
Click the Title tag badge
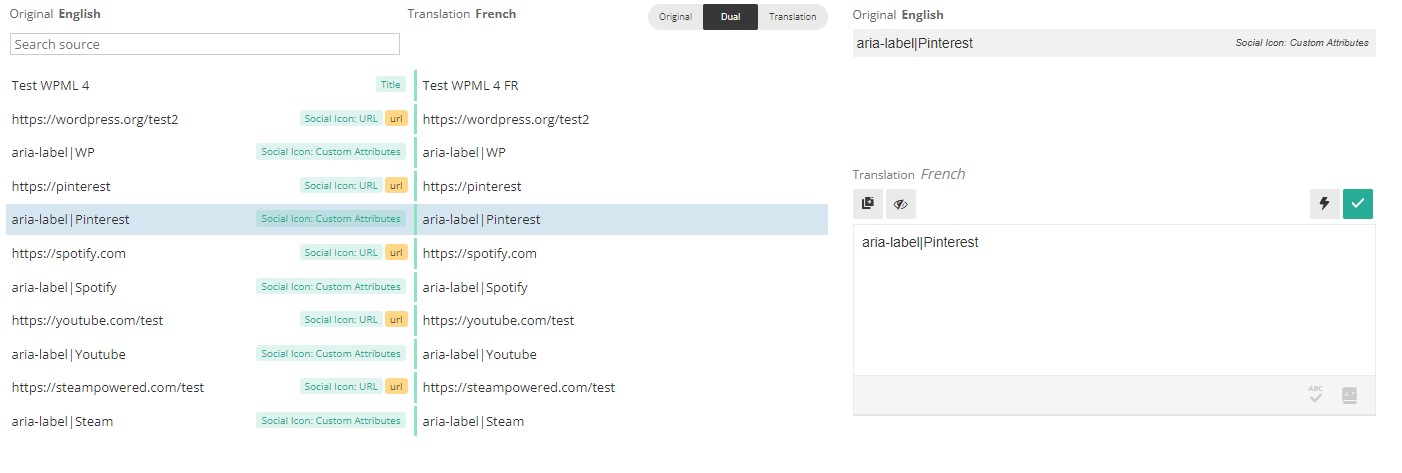(391, 85)
